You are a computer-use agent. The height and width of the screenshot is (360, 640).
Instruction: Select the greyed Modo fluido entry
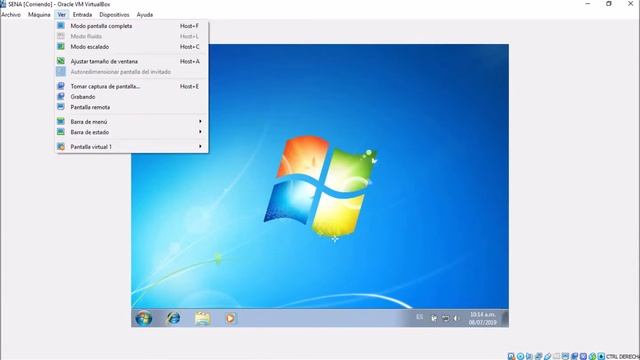coord(131,36)
